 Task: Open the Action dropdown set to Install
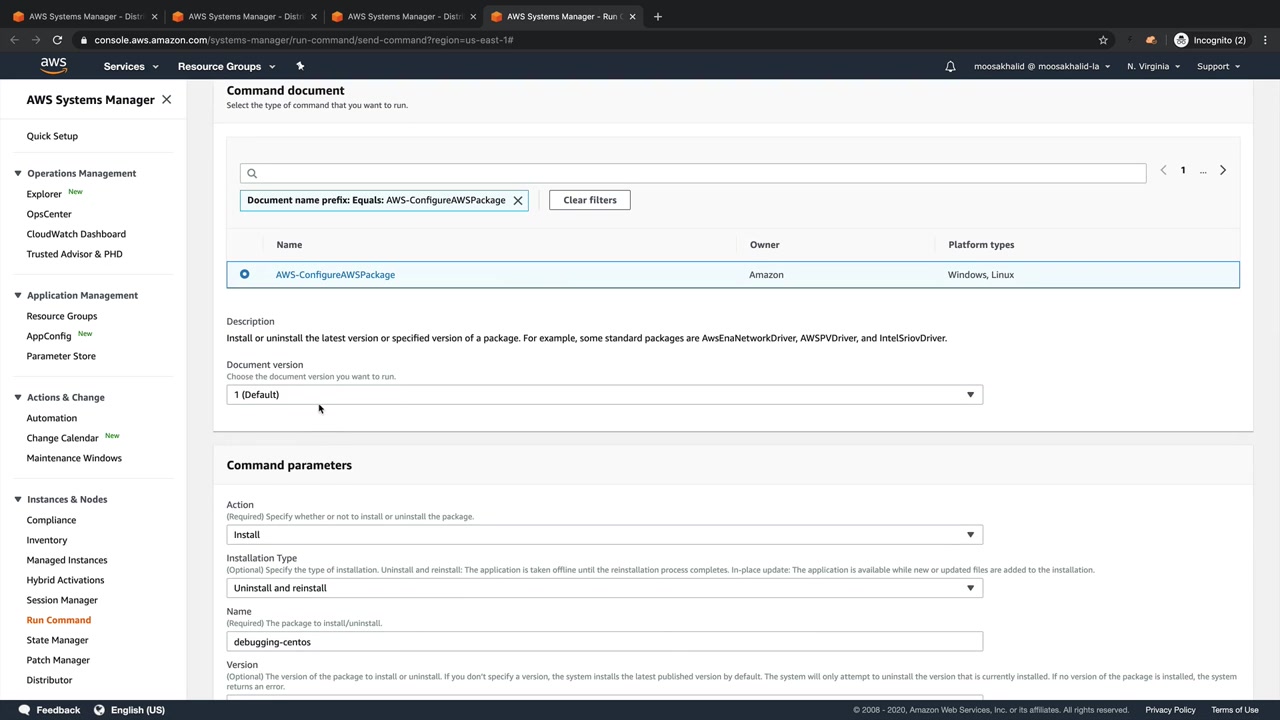tap(604, 535)
